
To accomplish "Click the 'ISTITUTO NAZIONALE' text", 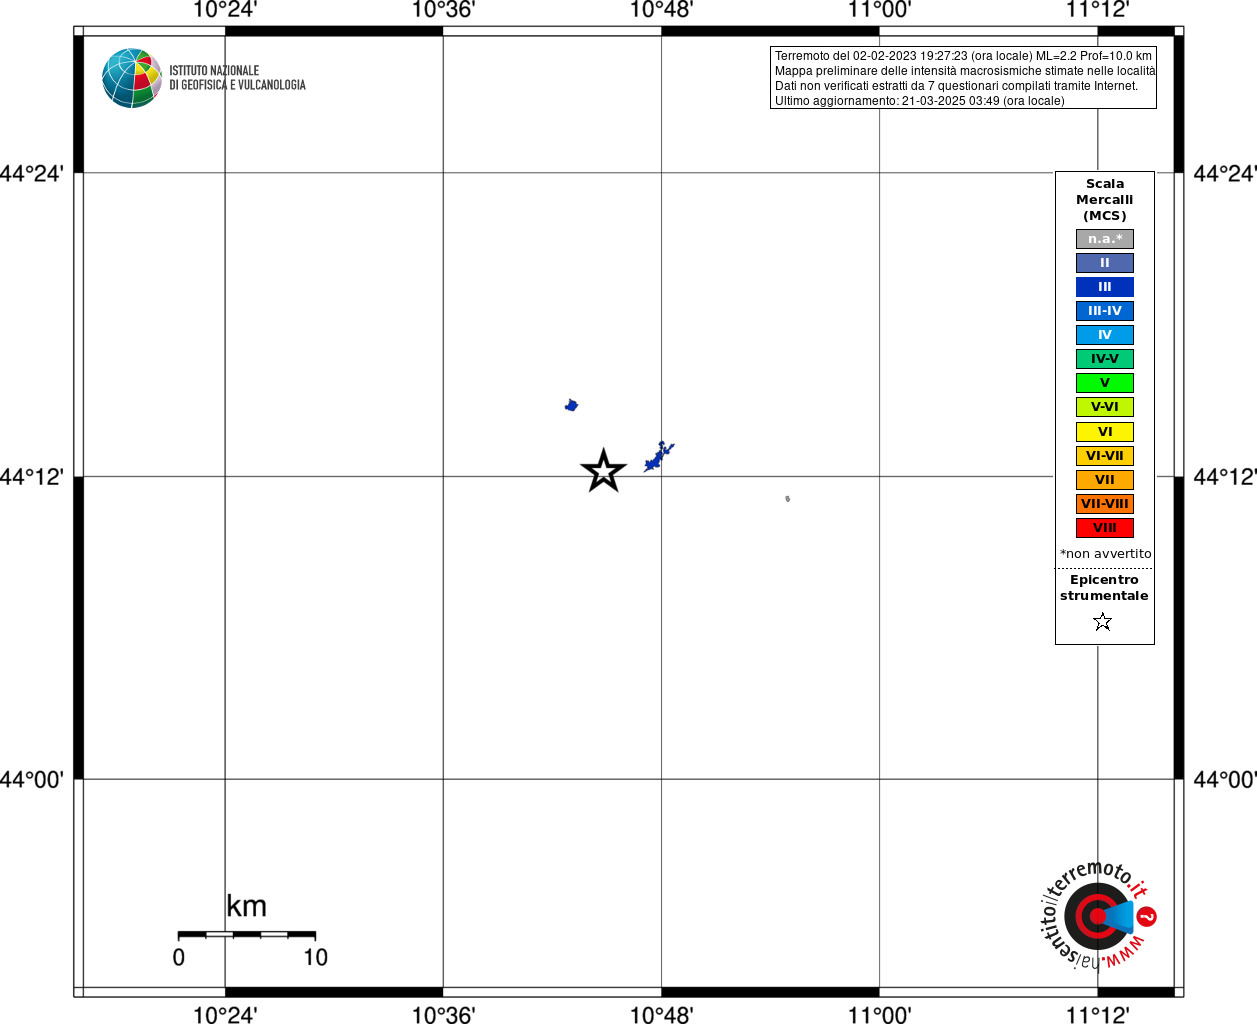I will point(214,71).
